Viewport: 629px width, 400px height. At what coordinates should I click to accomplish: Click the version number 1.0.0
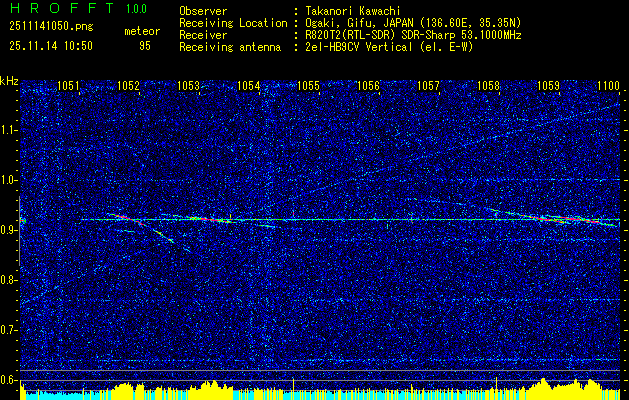(x=136, y=9)
